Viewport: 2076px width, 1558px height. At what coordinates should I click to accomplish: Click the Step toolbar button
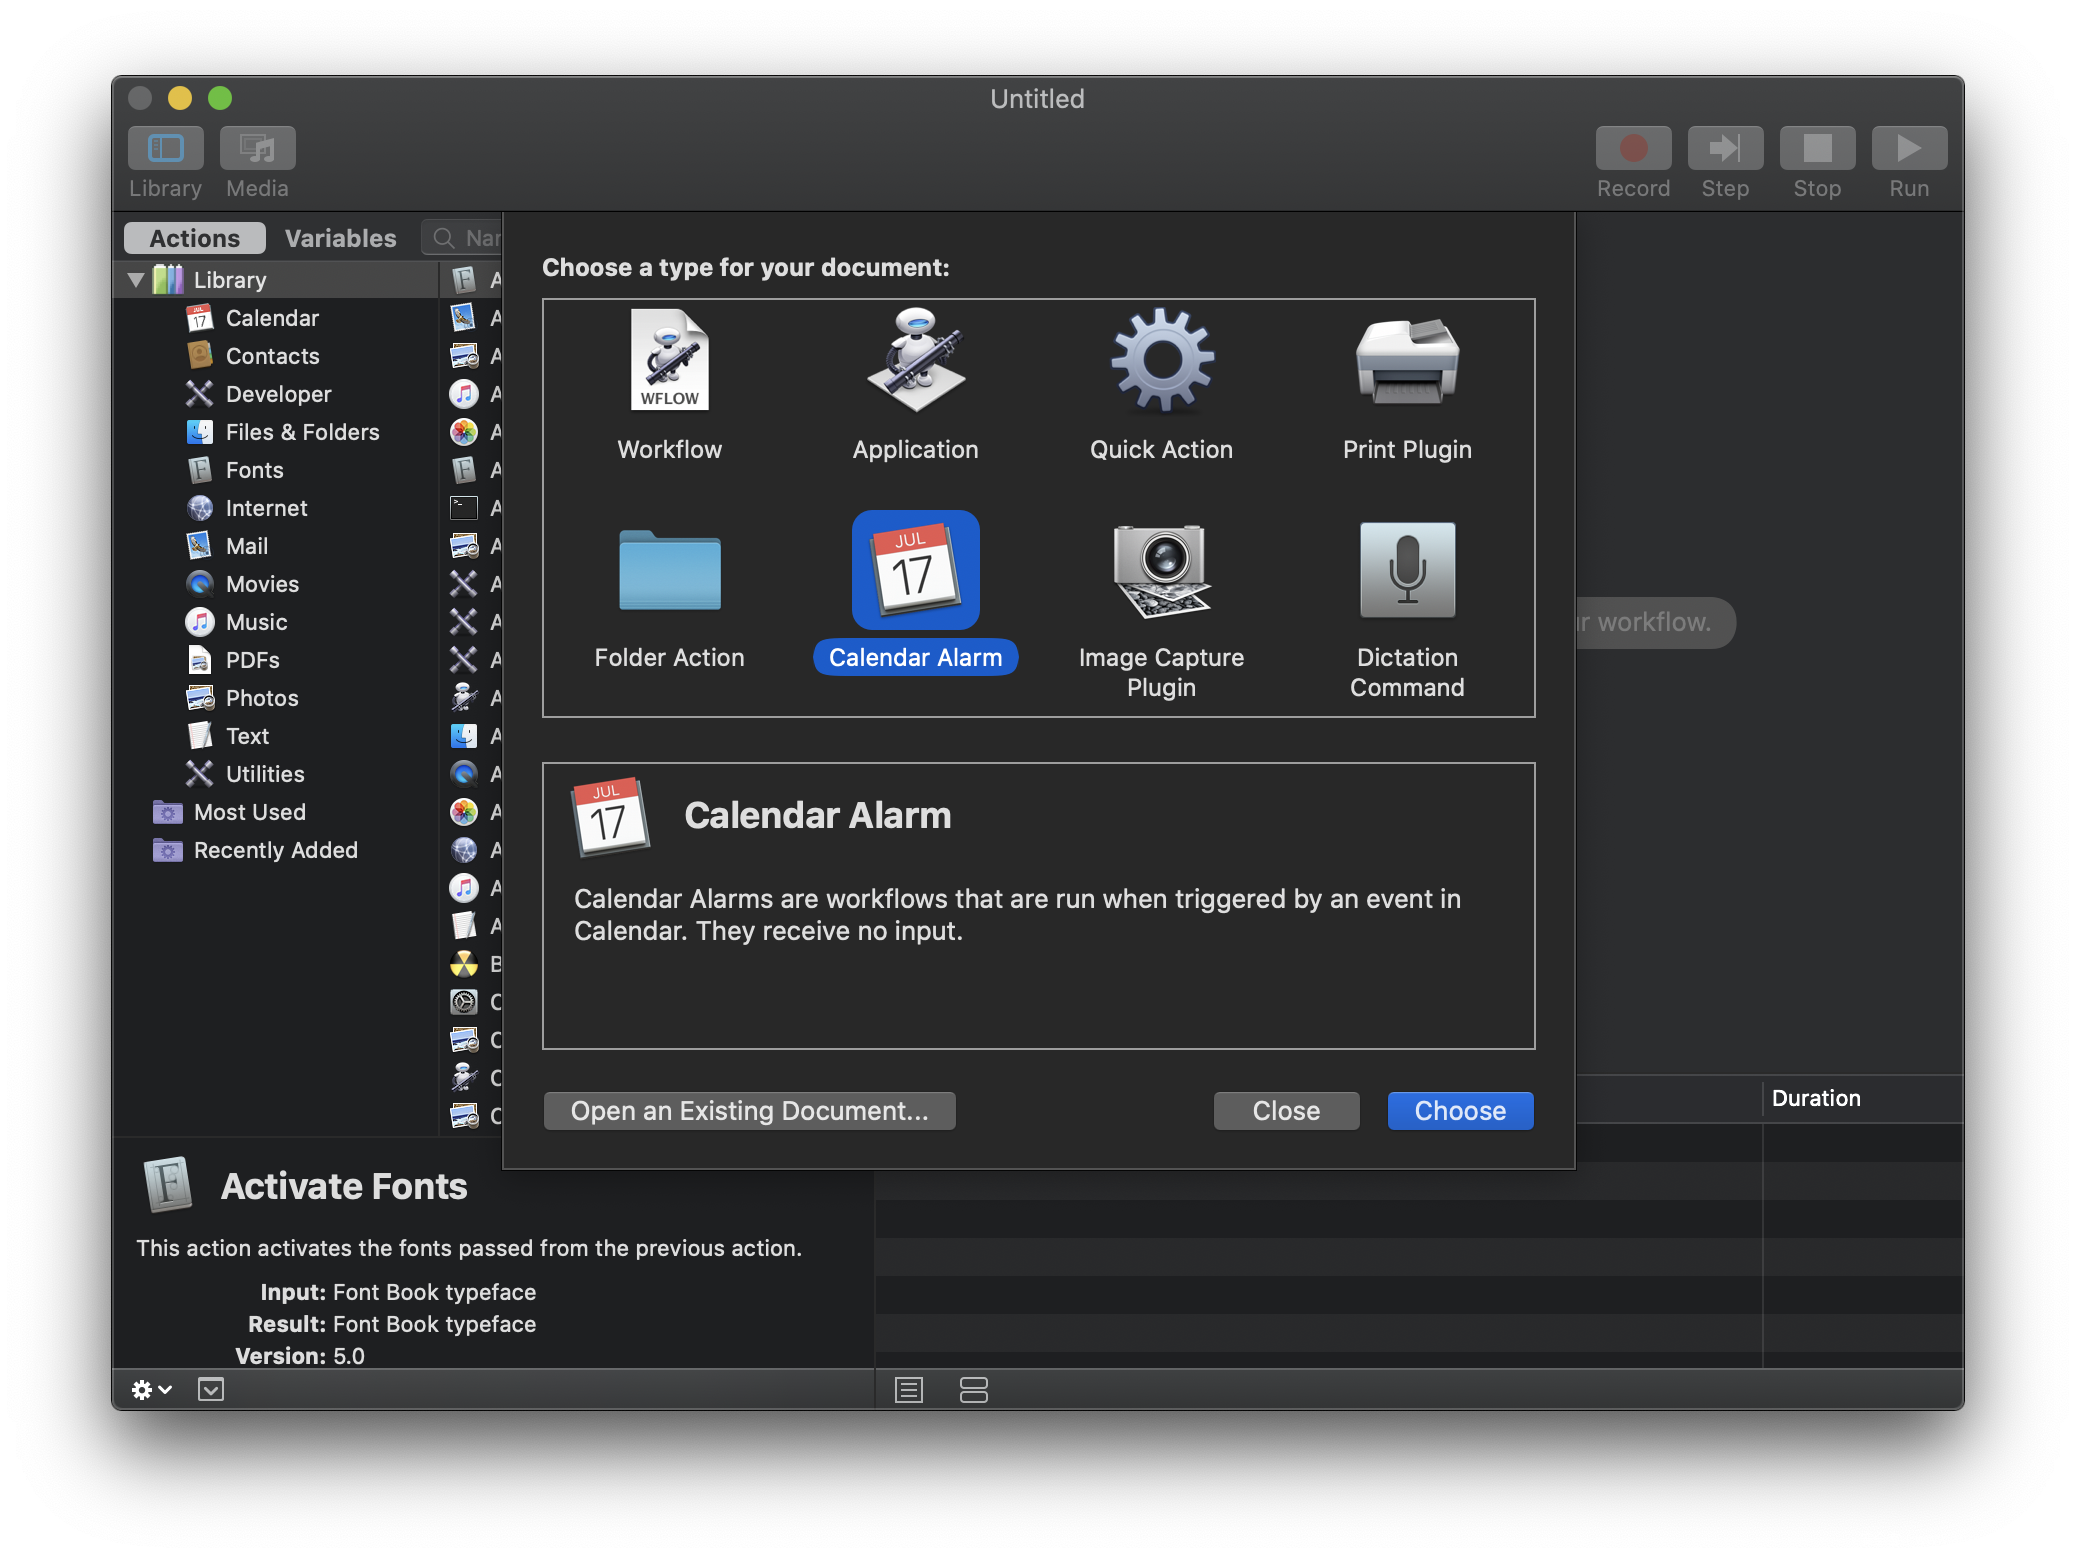pos(1725,149)
